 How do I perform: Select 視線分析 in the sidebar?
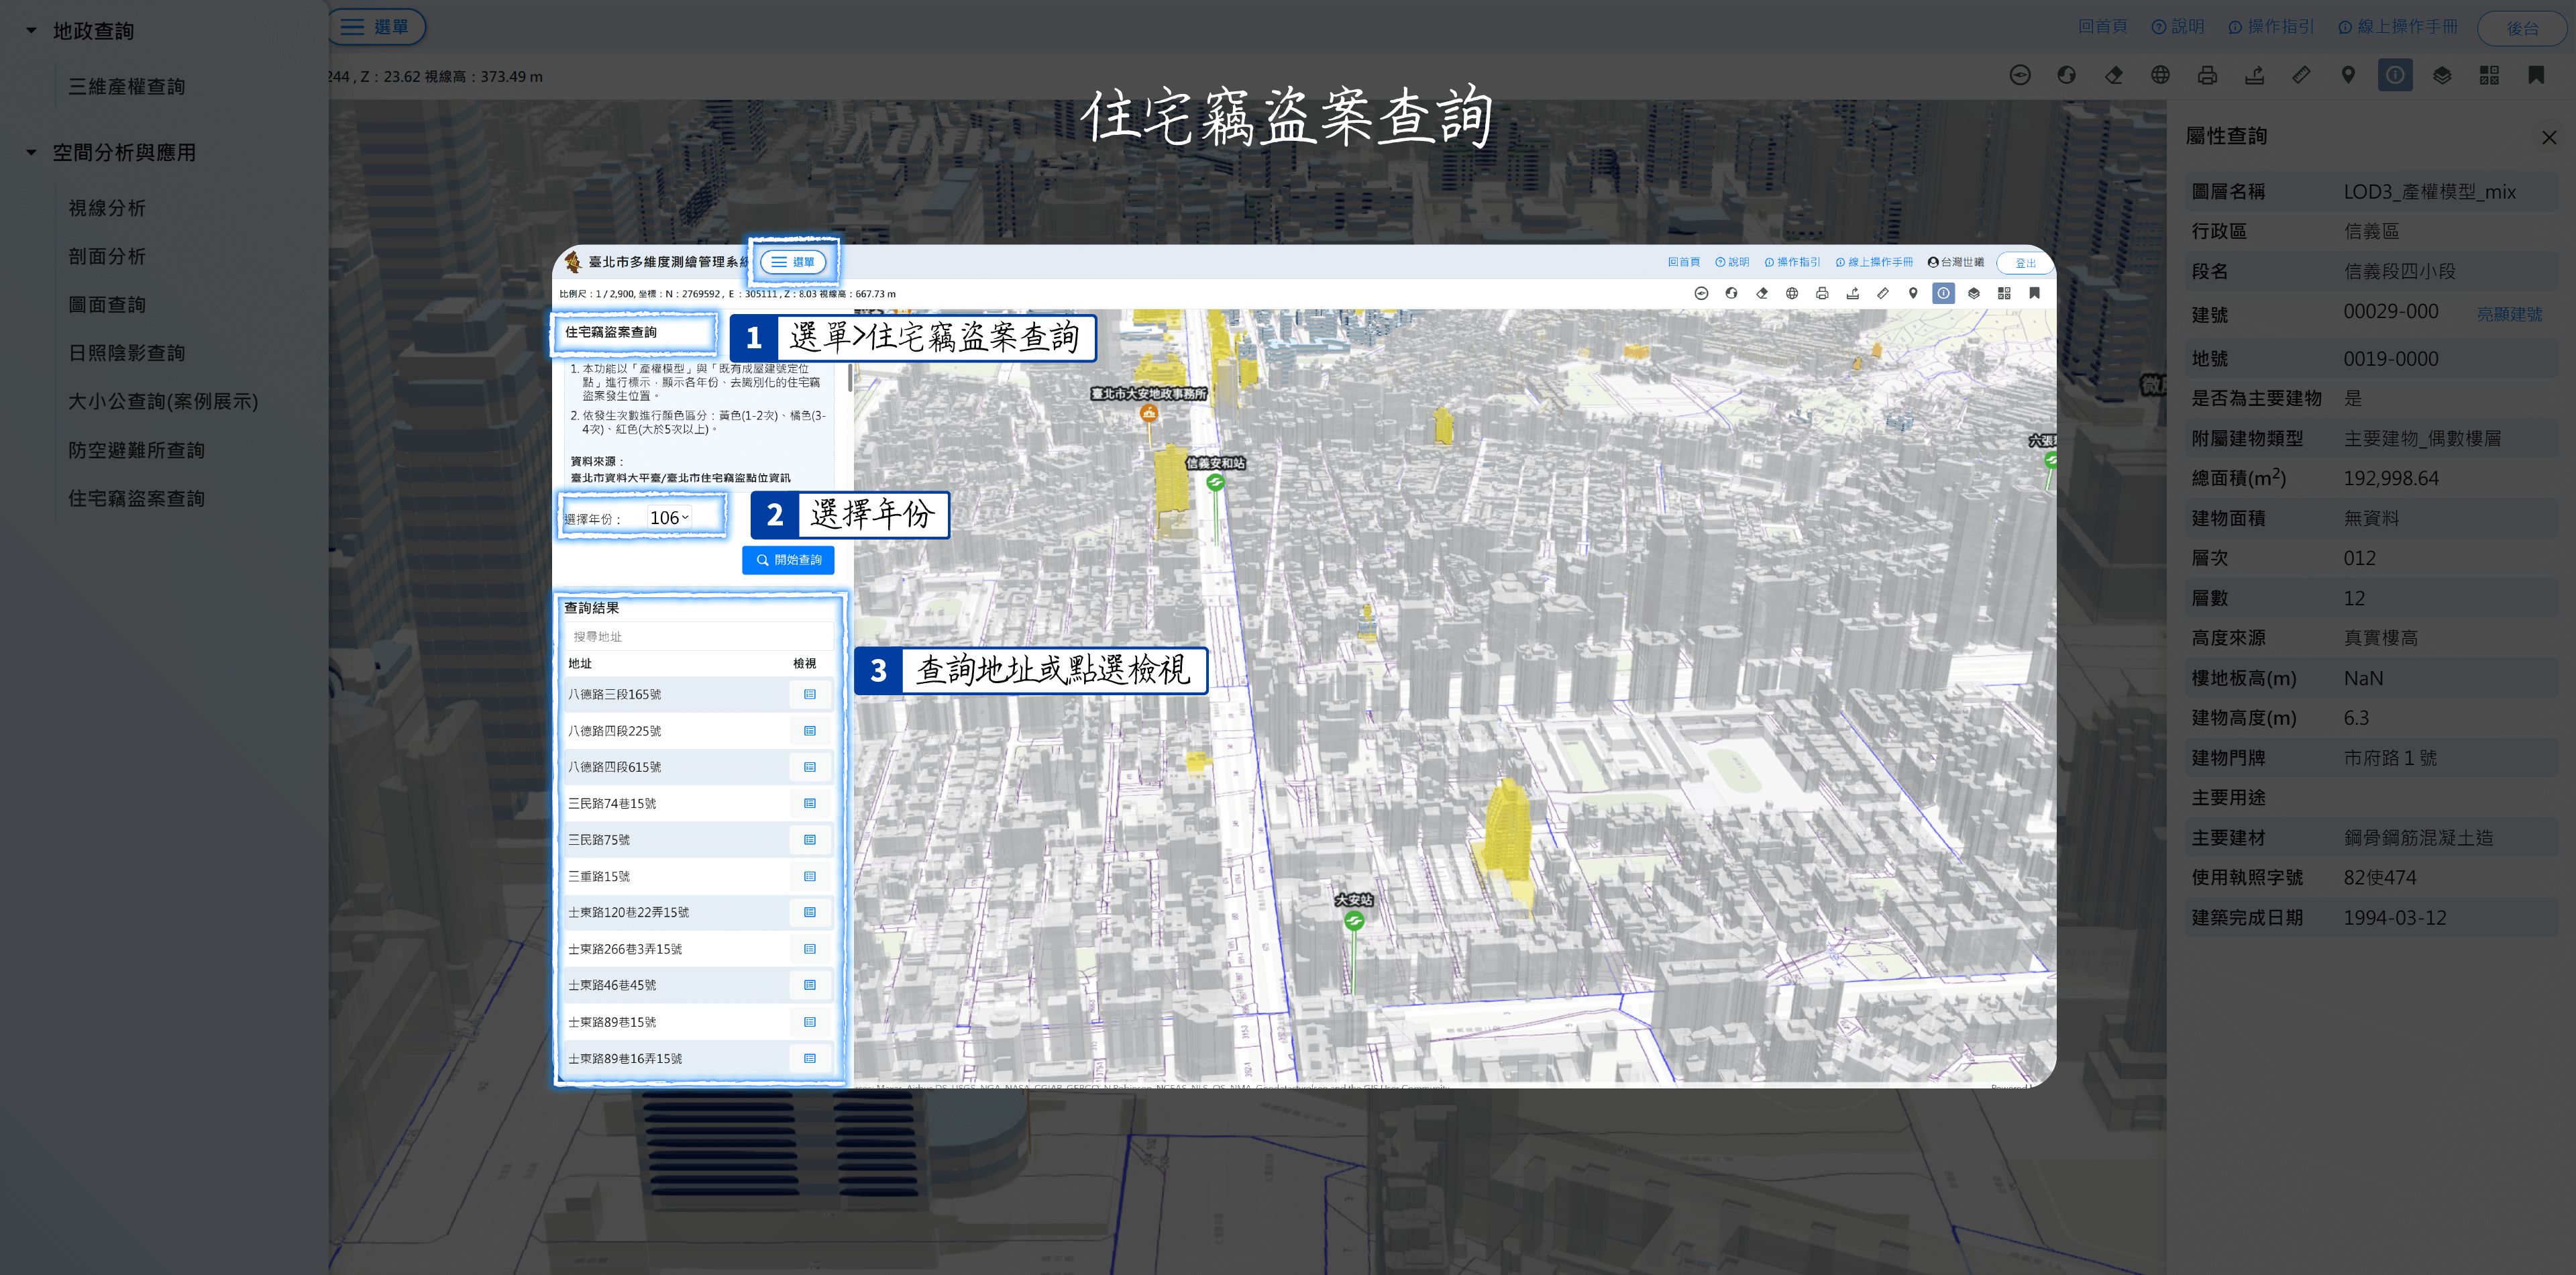[107, 208]
